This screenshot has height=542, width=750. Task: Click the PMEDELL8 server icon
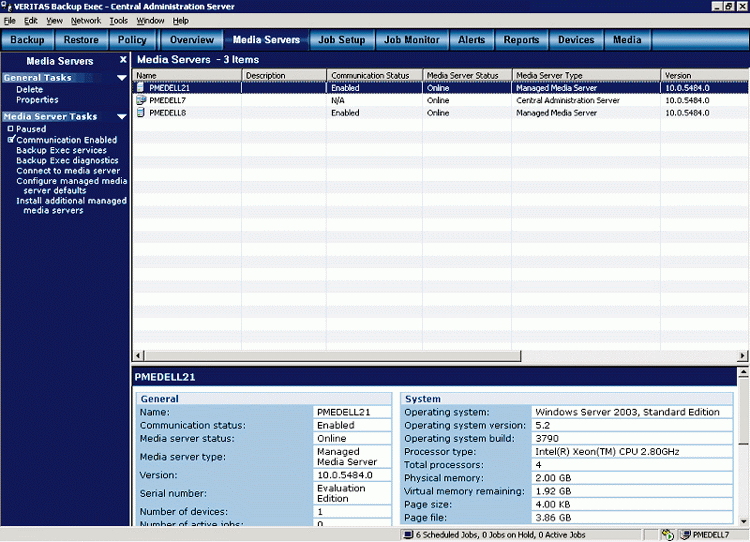141,112
